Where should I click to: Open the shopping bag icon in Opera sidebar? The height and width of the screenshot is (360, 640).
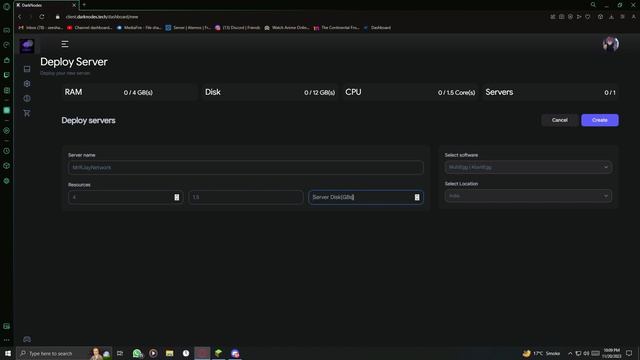click(7, 60)
